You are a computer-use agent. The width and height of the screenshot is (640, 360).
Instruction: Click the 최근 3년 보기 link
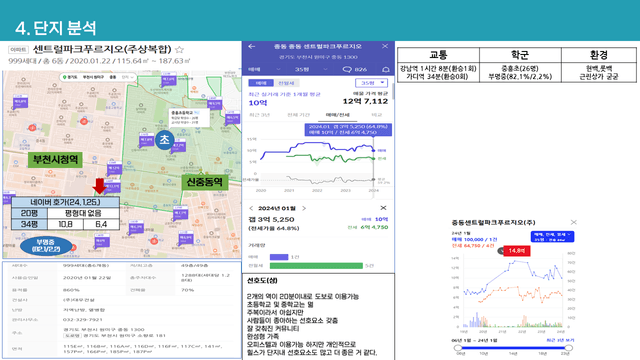[560, 340]
